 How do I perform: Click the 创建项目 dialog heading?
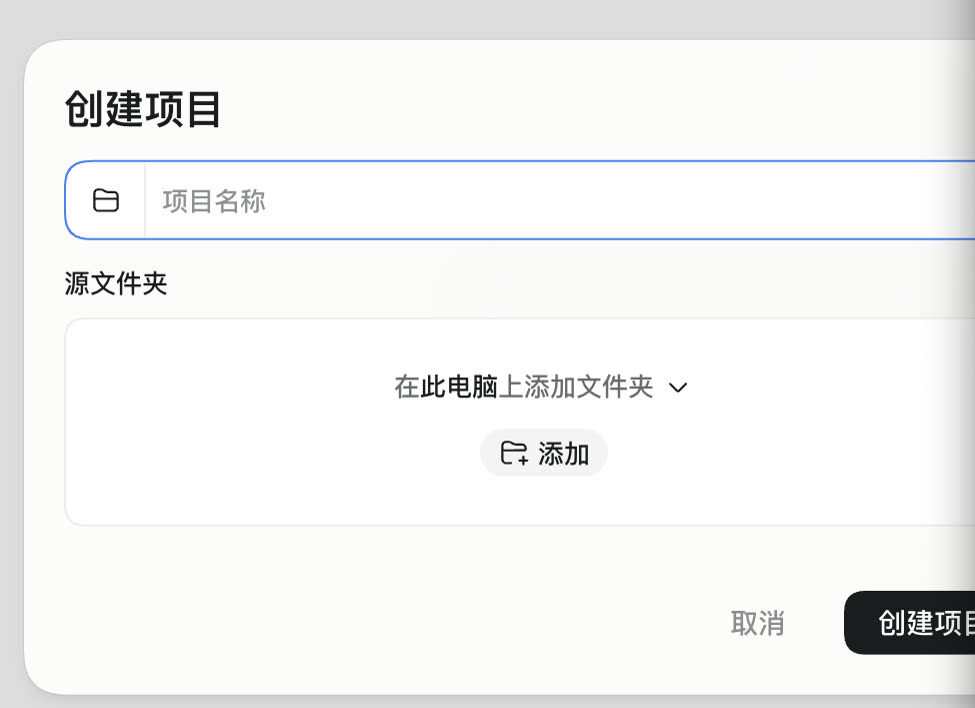click(142, 109)
